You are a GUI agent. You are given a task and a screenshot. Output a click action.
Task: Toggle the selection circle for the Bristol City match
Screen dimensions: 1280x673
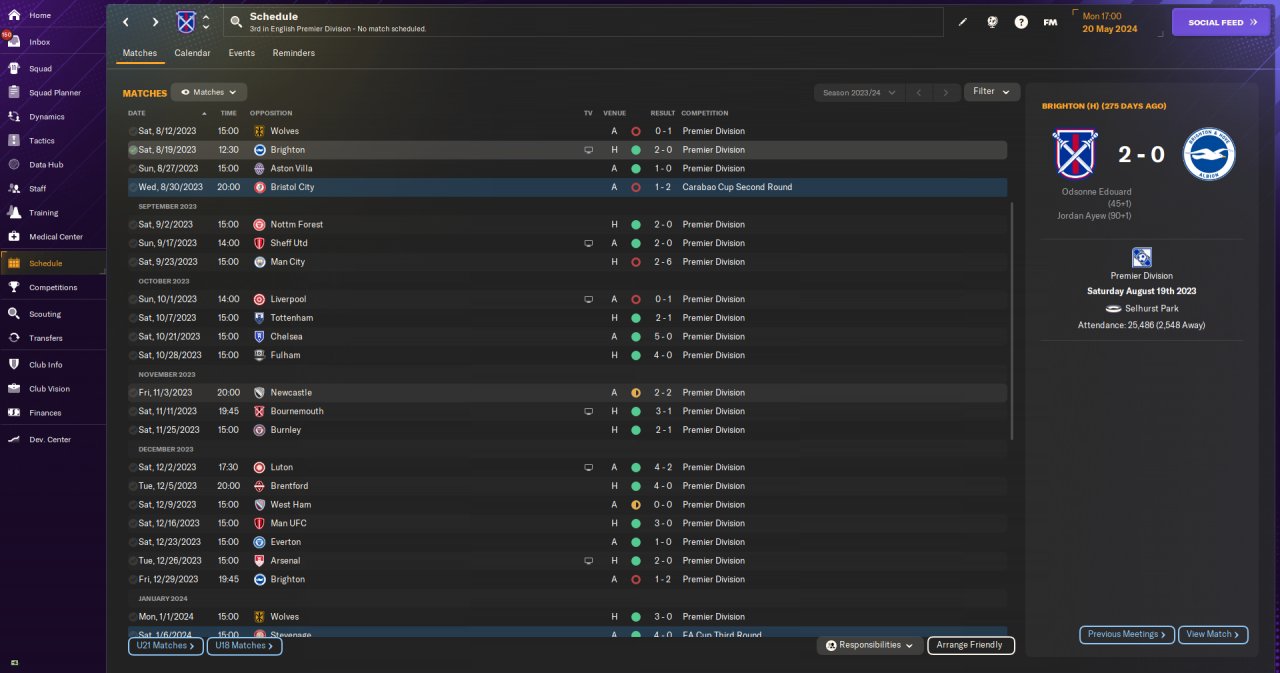point(133,187)
